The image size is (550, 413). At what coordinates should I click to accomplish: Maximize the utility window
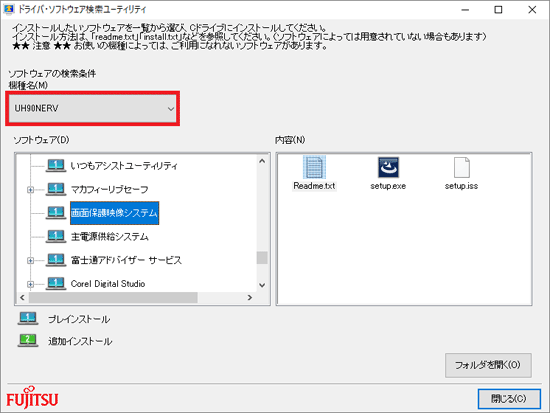click(498, 10)
